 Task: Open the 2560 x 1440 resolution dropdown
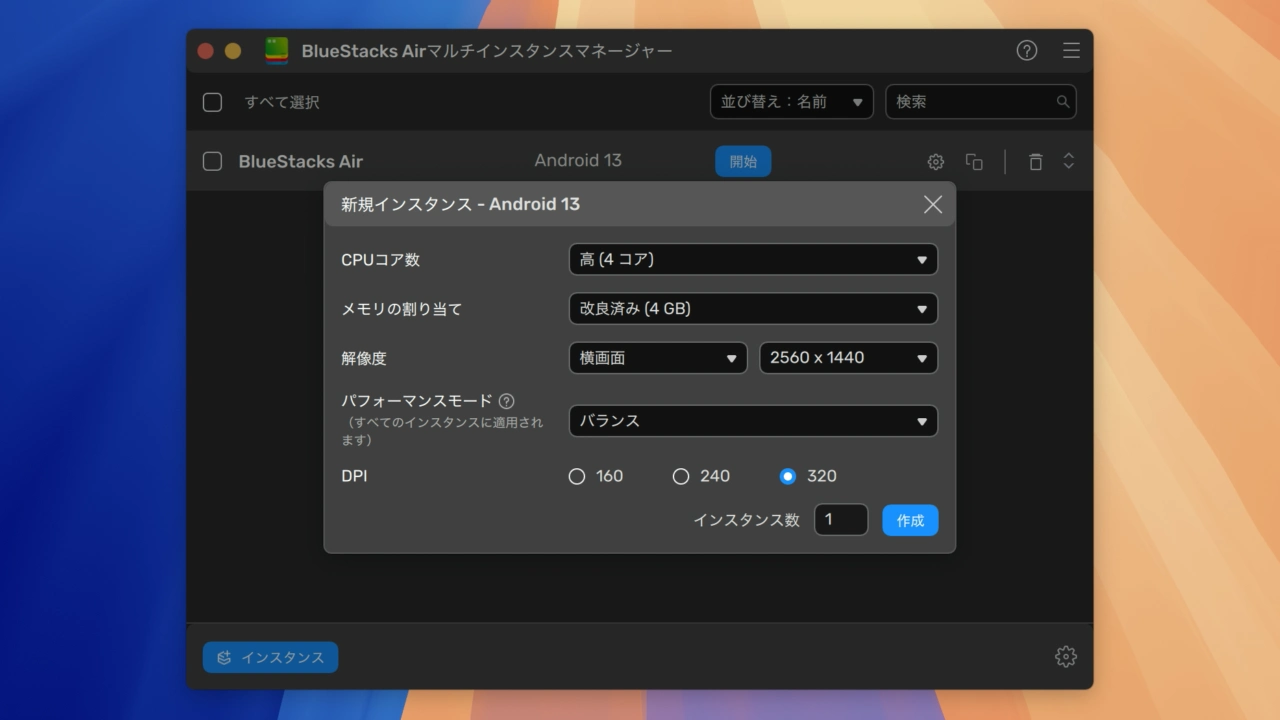[848, 358]
